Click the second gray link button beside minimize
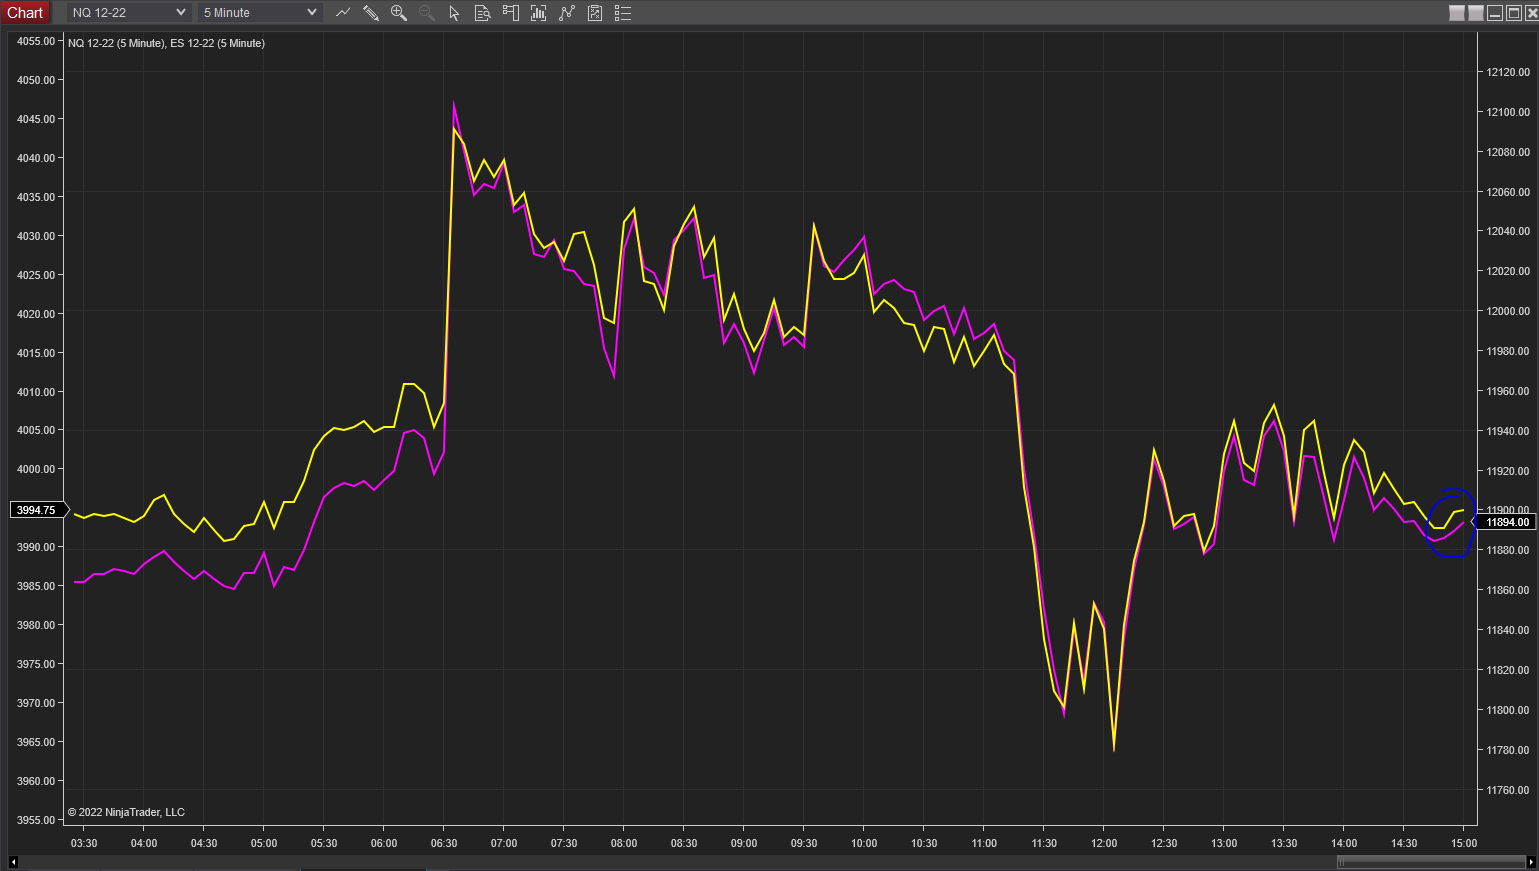 1476,13
